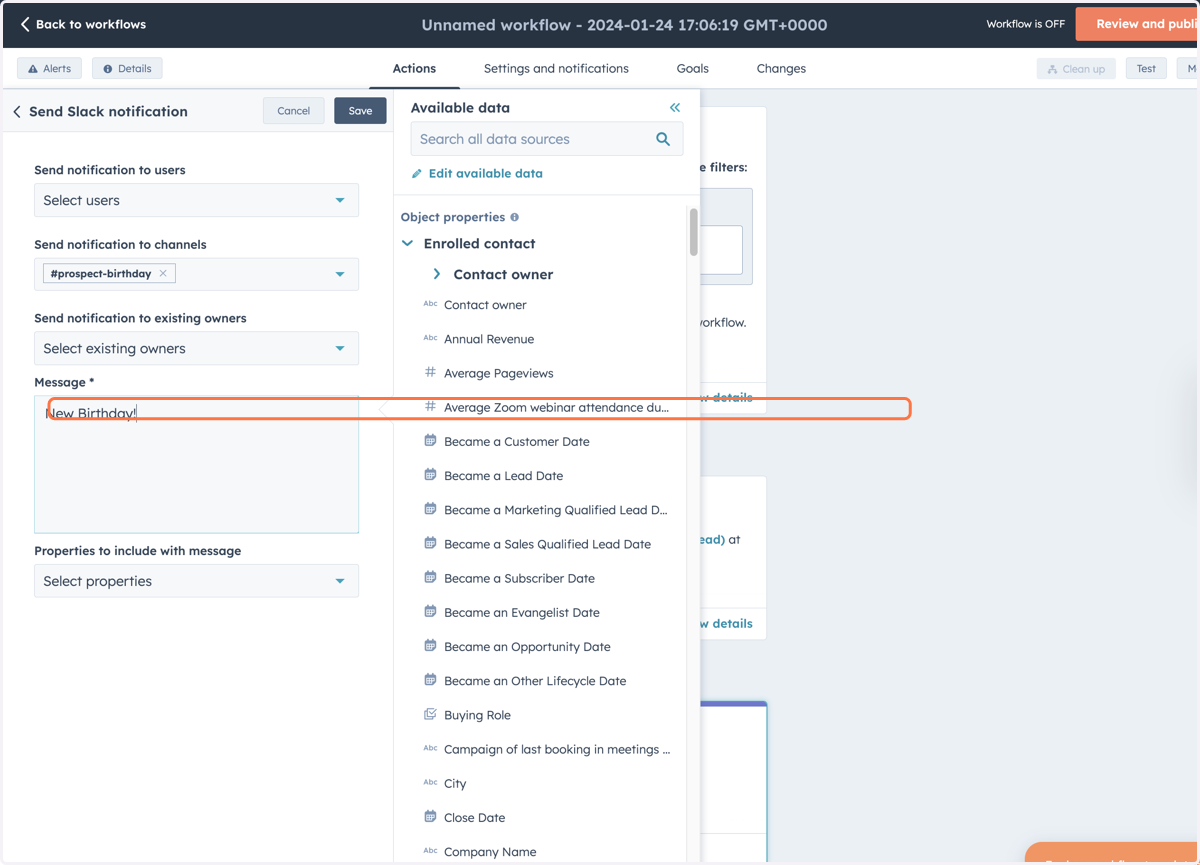1200x865 pixels.
Task: Select Became a Marketing Qualified Lead property
Action: (555, 510)
